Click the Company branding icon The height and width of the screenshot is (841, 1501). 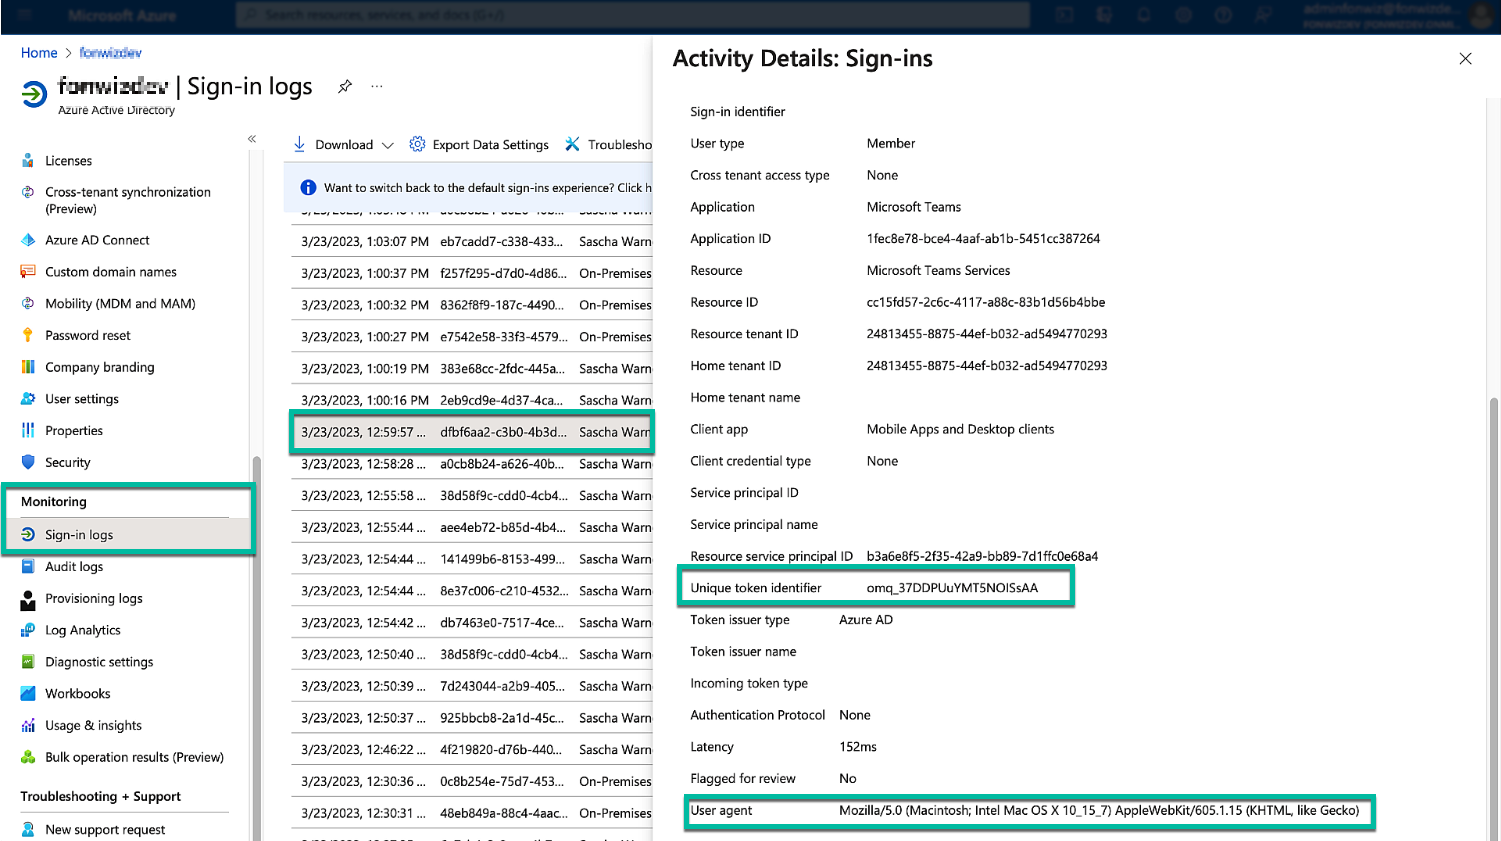pos(28,367)
